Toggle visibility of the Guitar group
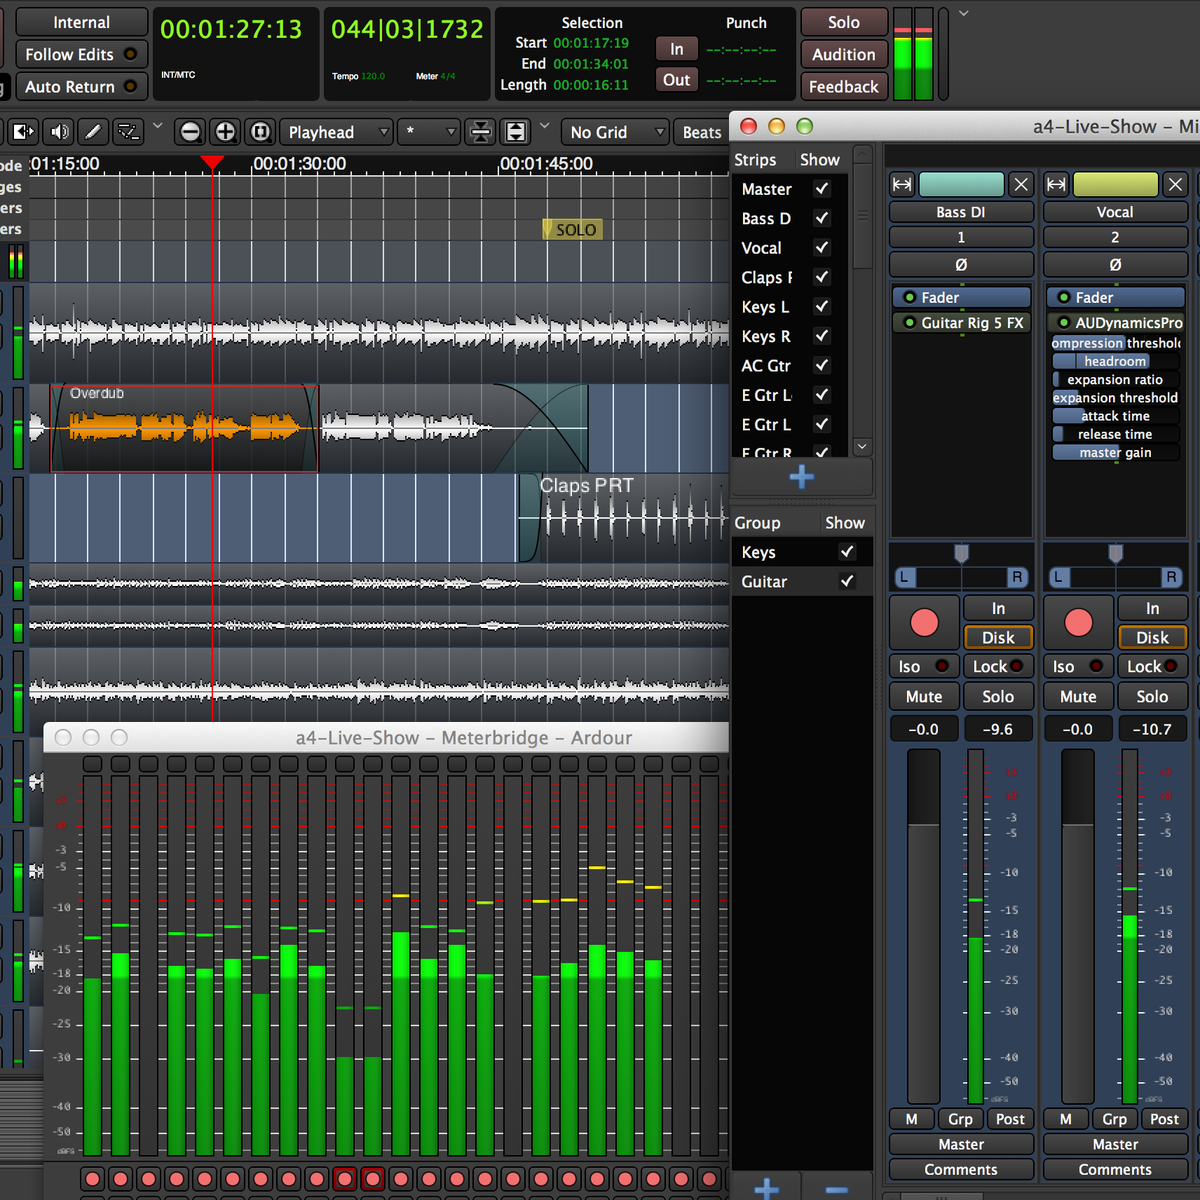 click(847, 581)
